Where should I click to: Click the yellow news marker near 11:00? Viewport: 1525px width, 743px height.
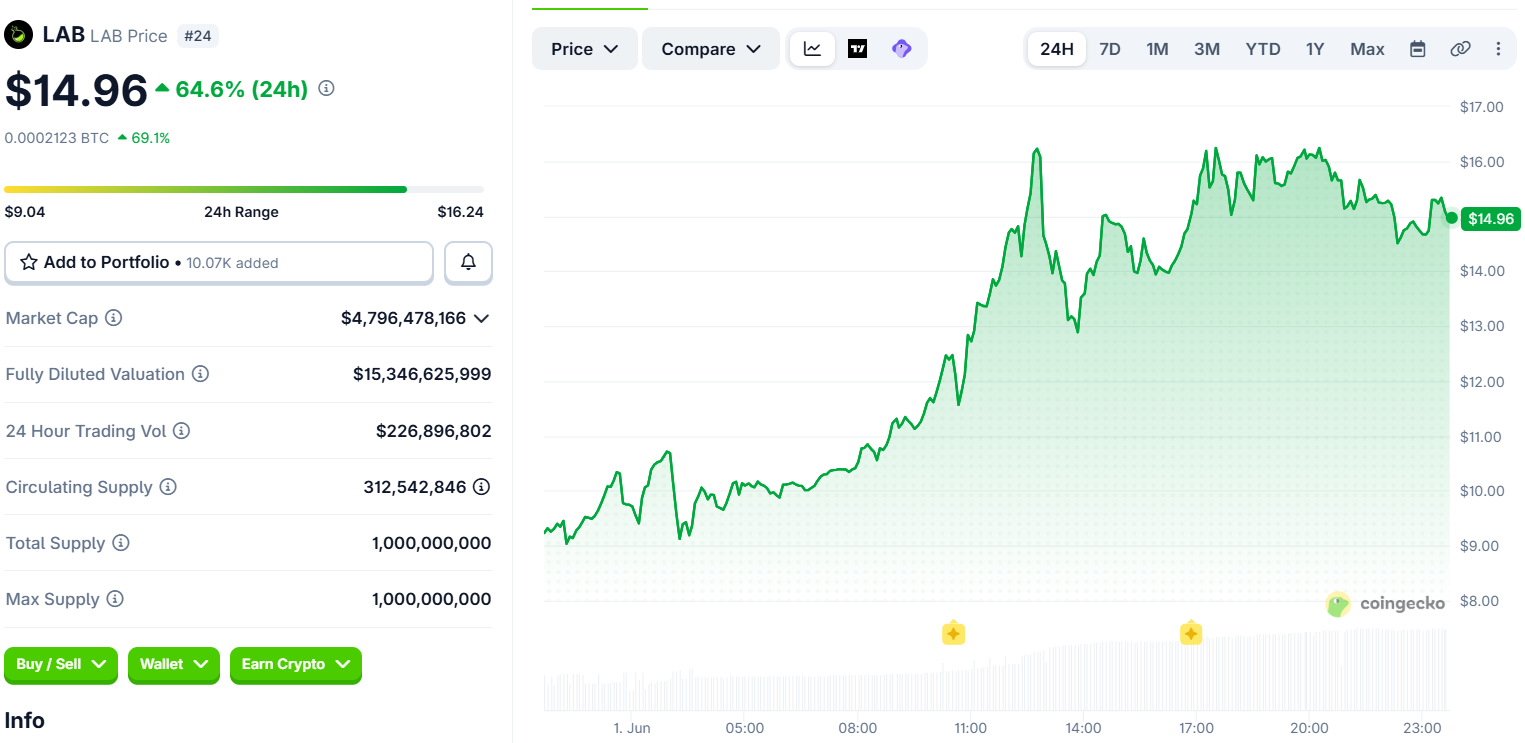(953, 633)
